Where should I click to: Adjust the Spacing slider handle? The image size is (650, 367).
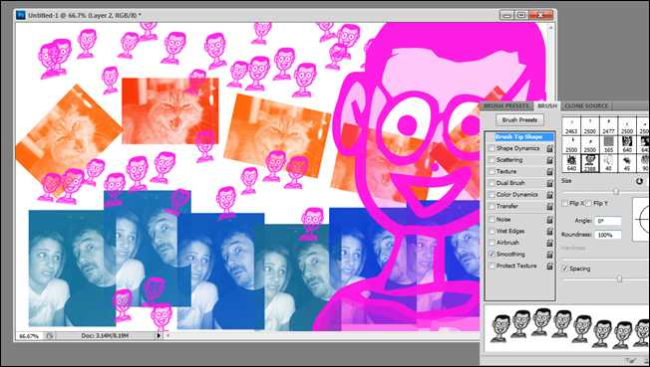[619, 279]
